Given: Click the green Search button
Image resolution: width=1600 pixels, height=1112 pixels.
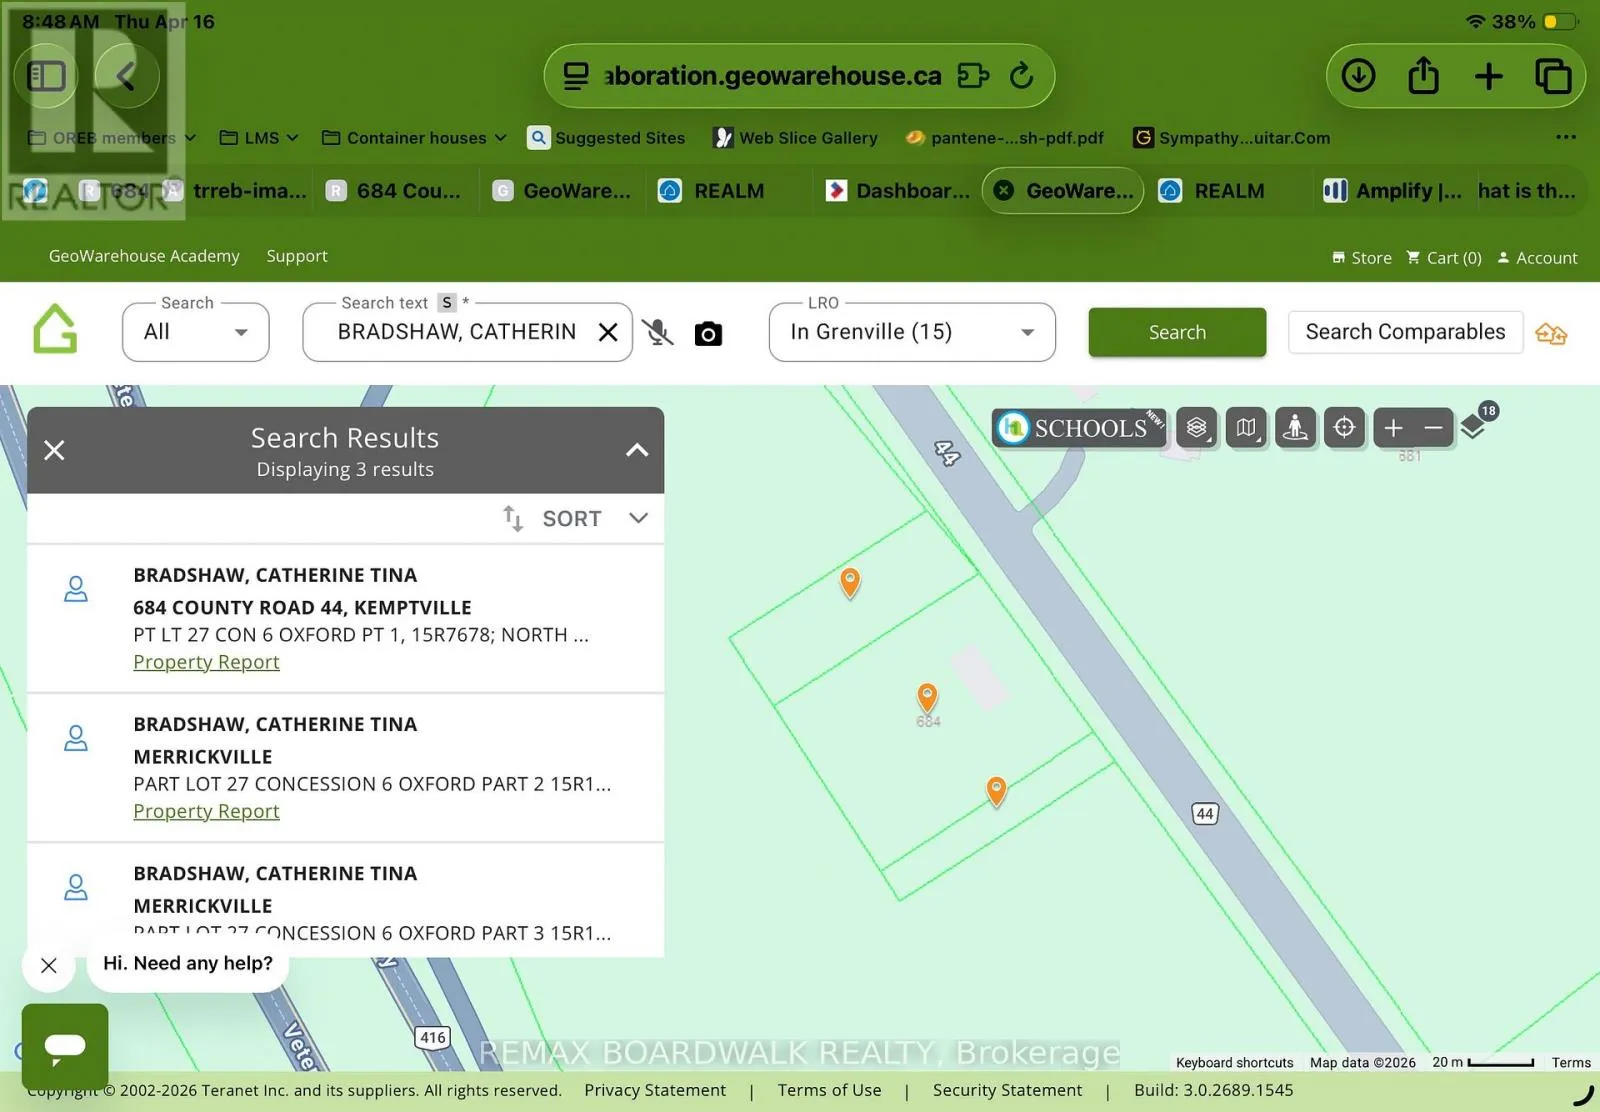Looking at the screenshot, I should pos(1176,332).
